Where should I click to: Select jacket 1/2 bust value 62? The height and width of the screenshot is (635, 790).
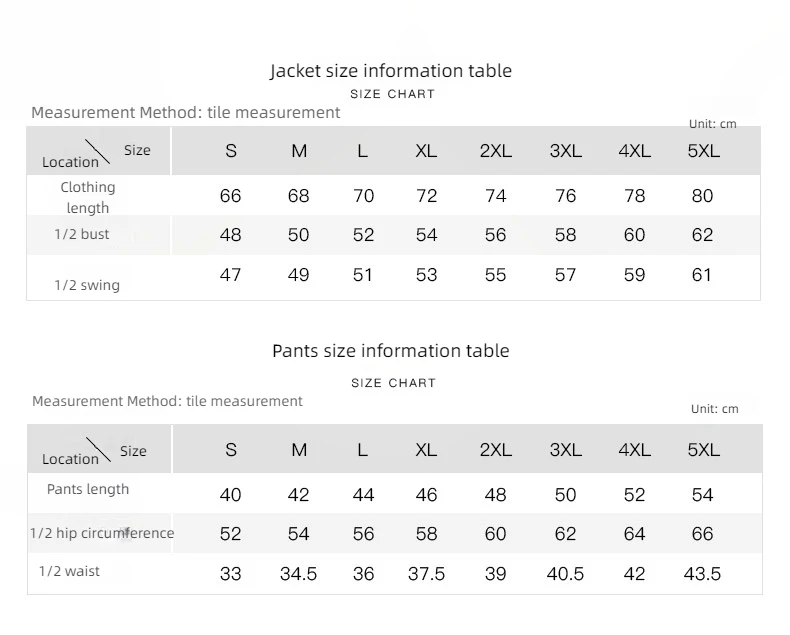[702, 235]
